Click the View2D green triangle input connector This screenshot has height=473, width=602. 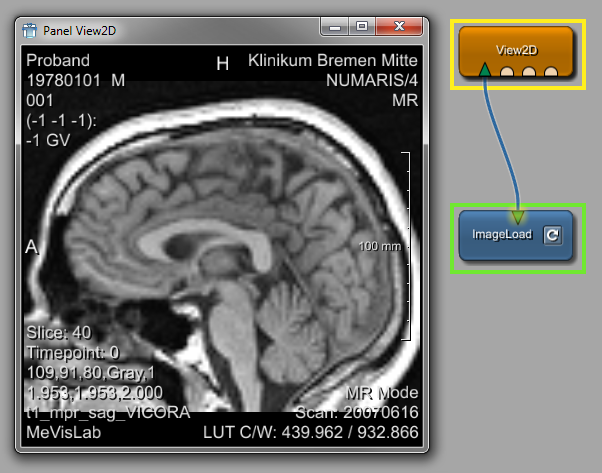point(485,70)
